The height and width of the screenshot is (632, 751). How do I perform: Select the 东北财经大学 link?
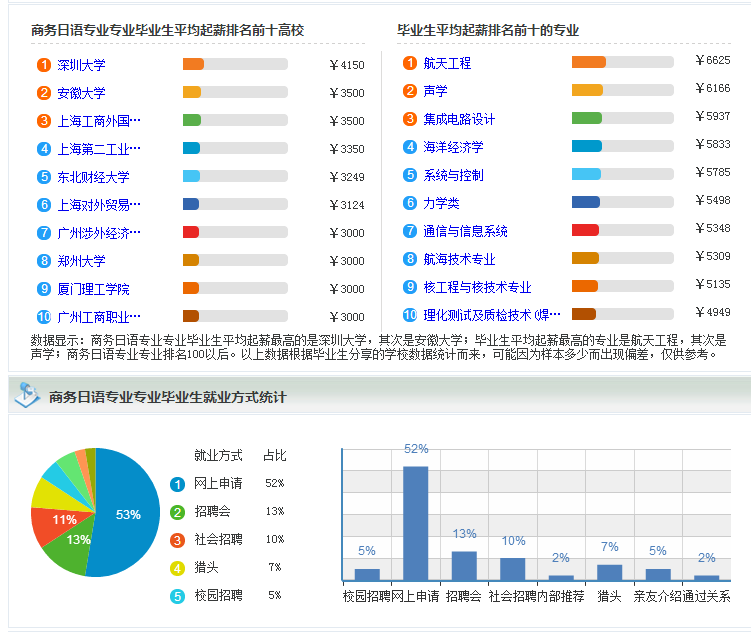tap(93, 177)
